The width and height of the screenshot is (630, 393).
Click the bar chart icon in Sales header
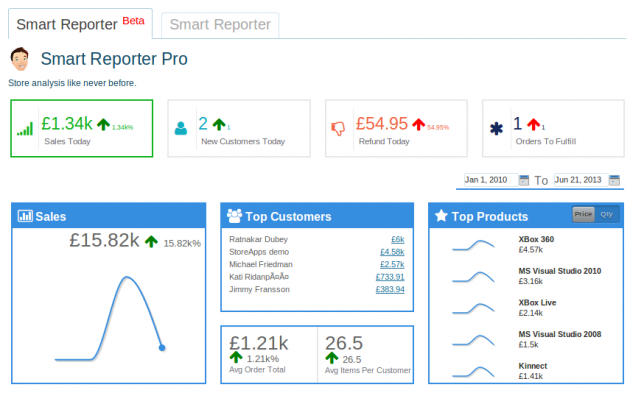pyautogui.click(x=25, y=216)
